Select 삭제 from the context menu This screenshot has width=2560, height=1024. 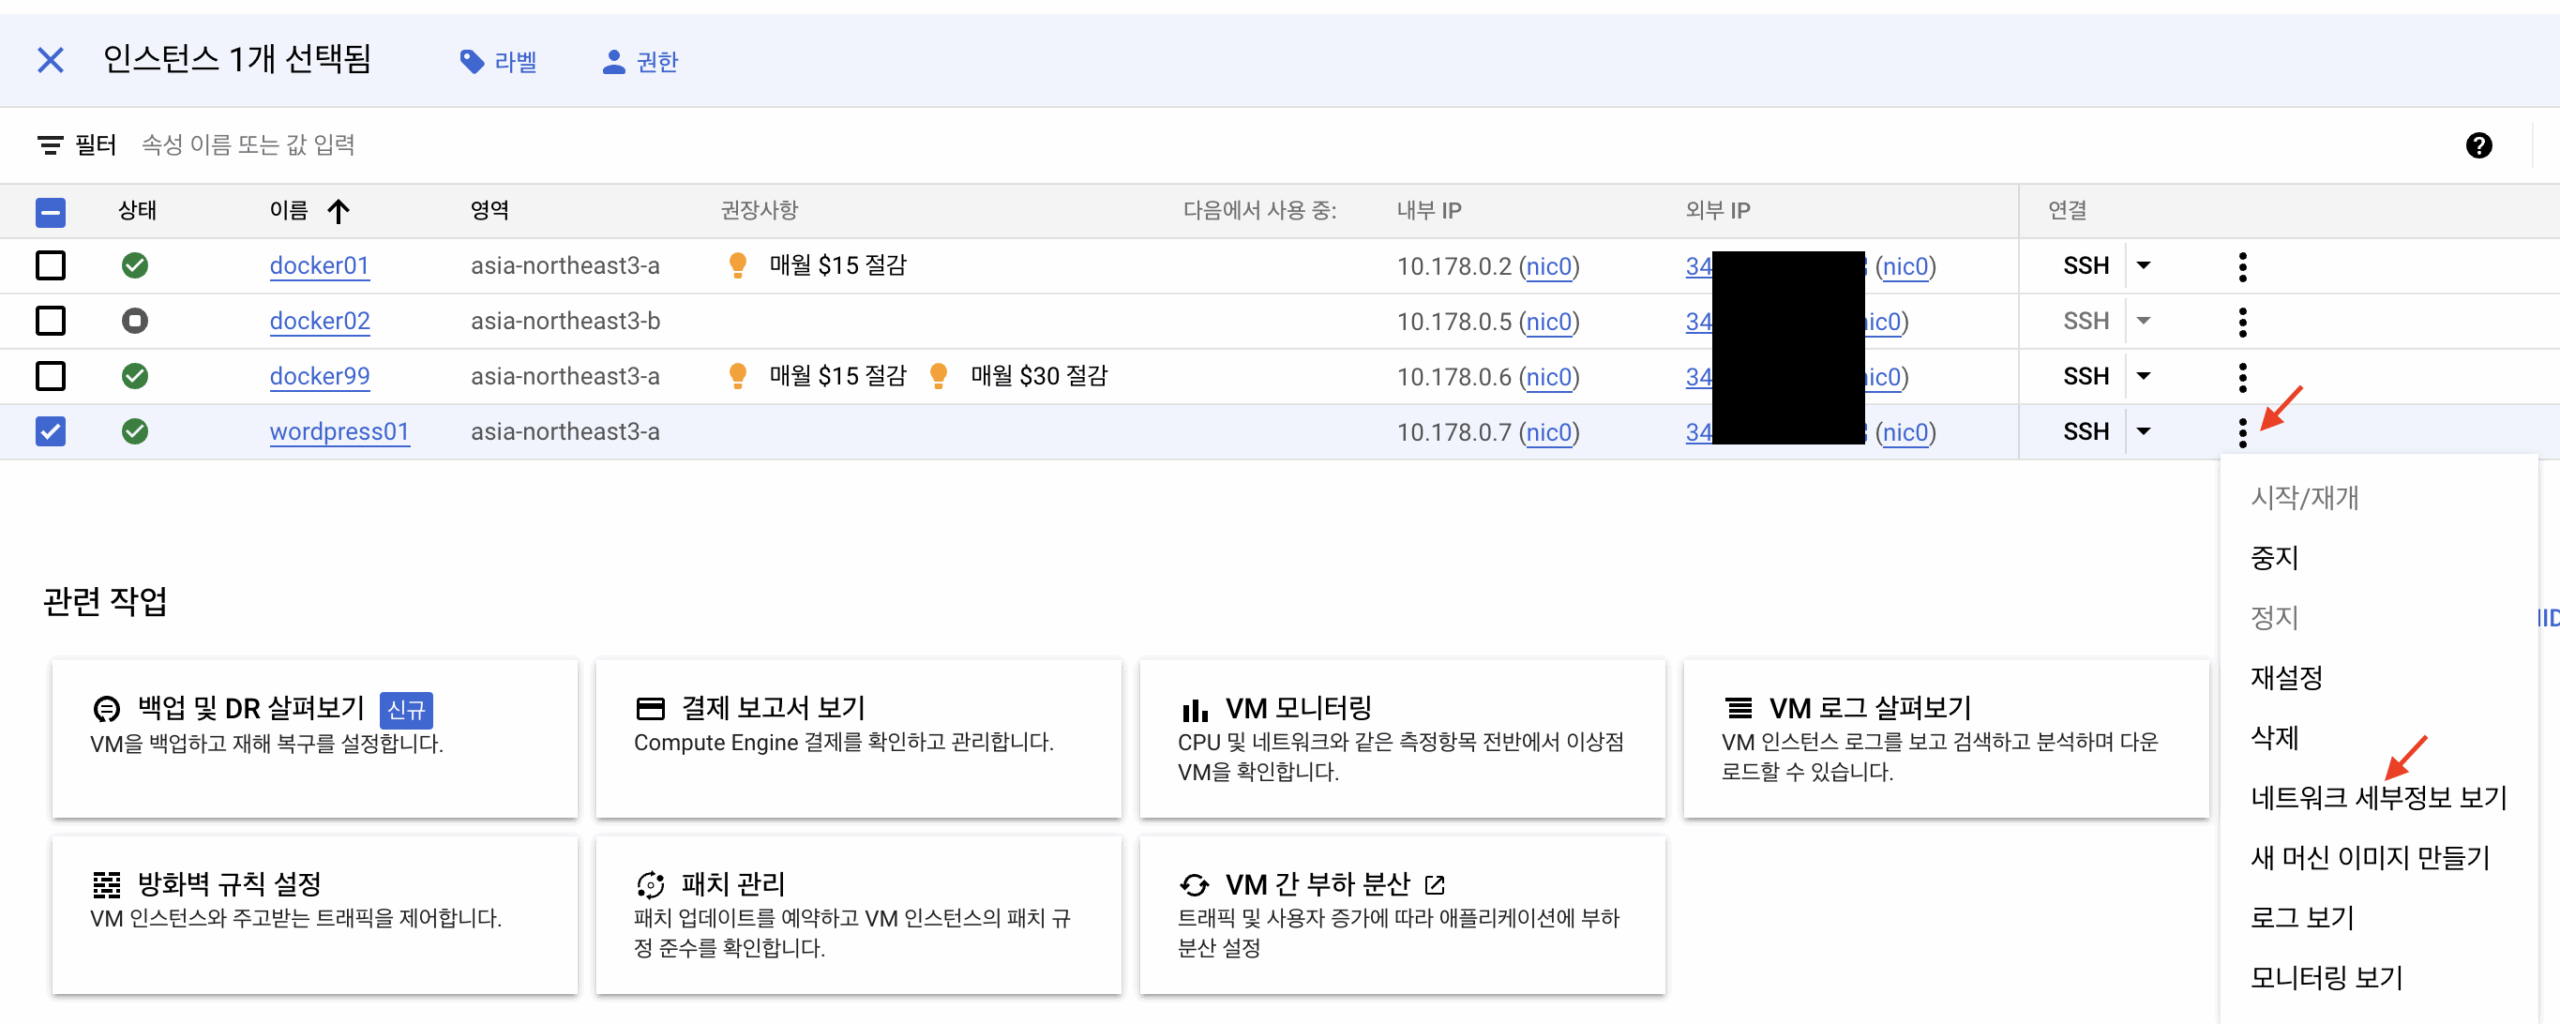[2379, 738]
